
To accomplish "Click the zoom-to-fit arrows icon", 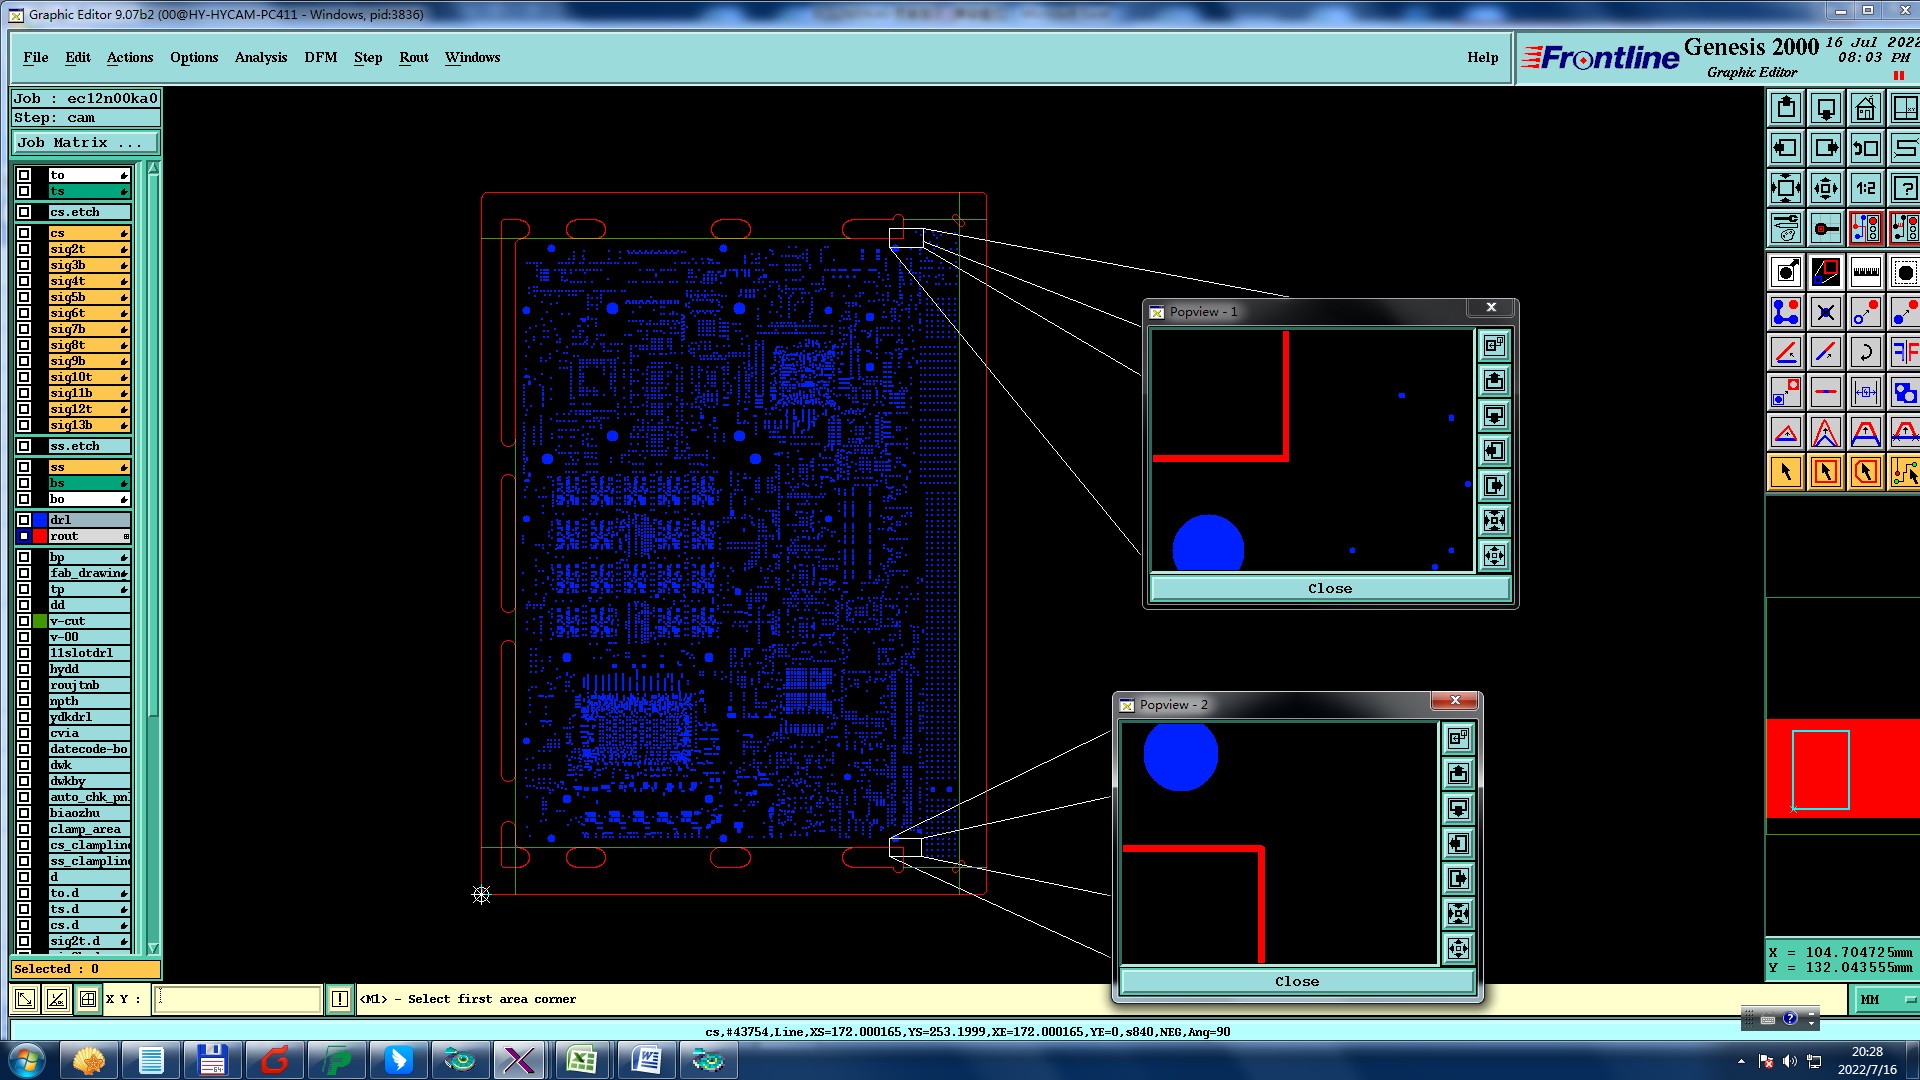I will (1786, 188).
